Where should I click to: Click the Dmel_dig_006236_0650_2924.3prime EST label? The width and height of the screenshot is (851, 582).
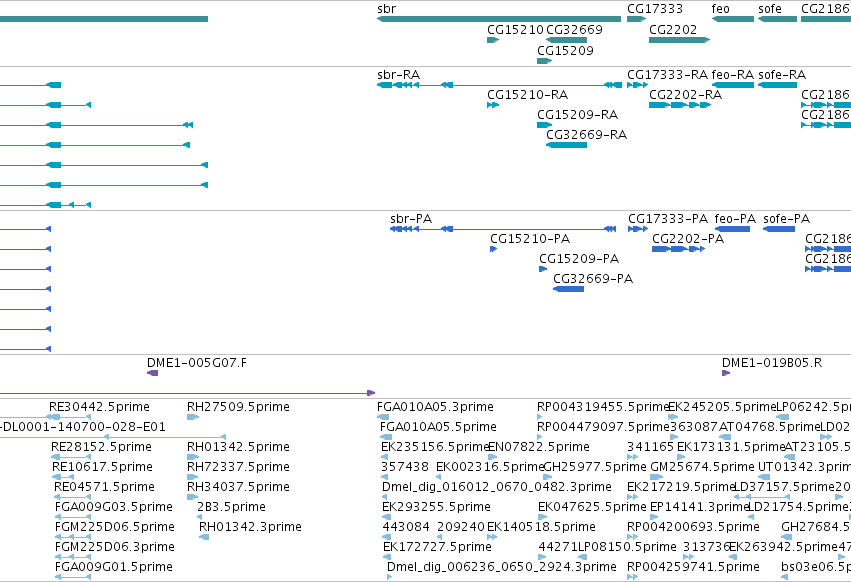501,567
